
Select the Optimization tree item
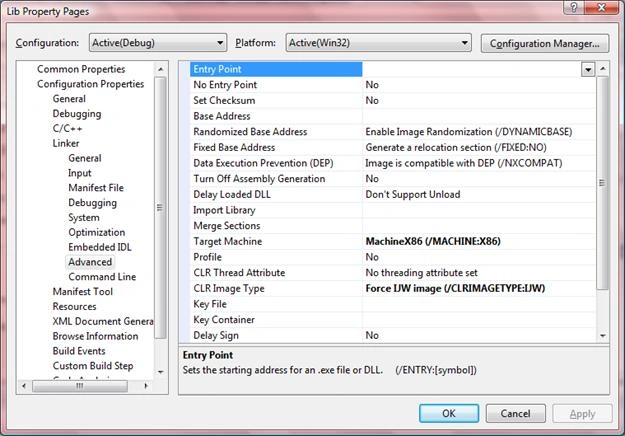[x=96, y=232]
